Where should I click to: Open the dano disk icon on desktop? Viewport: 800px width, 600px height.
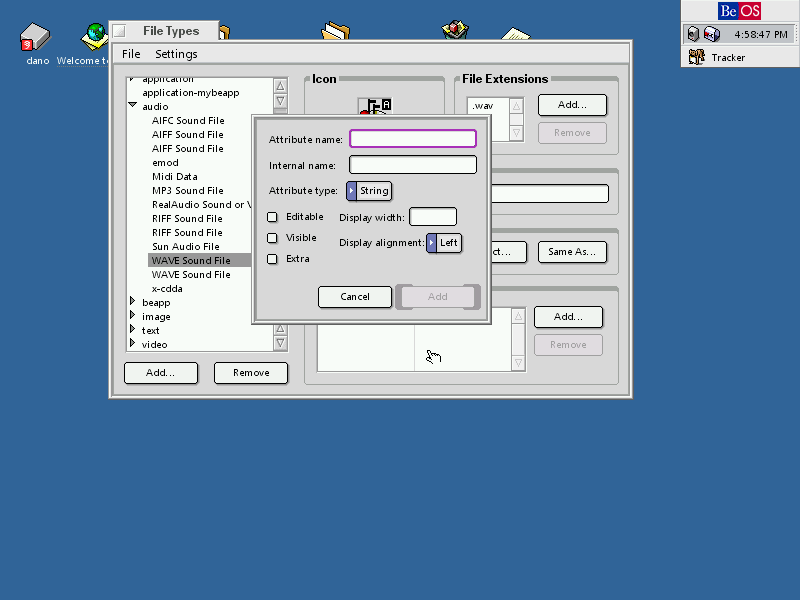click(x=35, y=37)
